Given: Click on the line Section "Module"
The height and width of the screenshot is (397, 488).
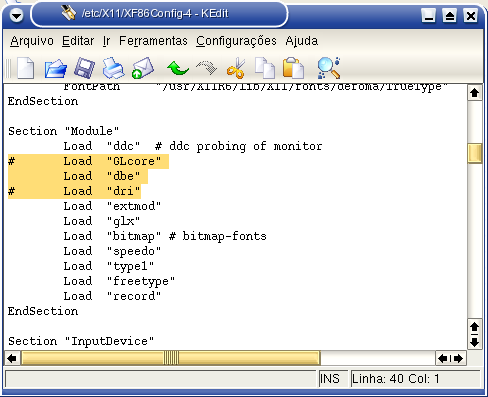Looking at the screenshot, I should pos(63,131).
